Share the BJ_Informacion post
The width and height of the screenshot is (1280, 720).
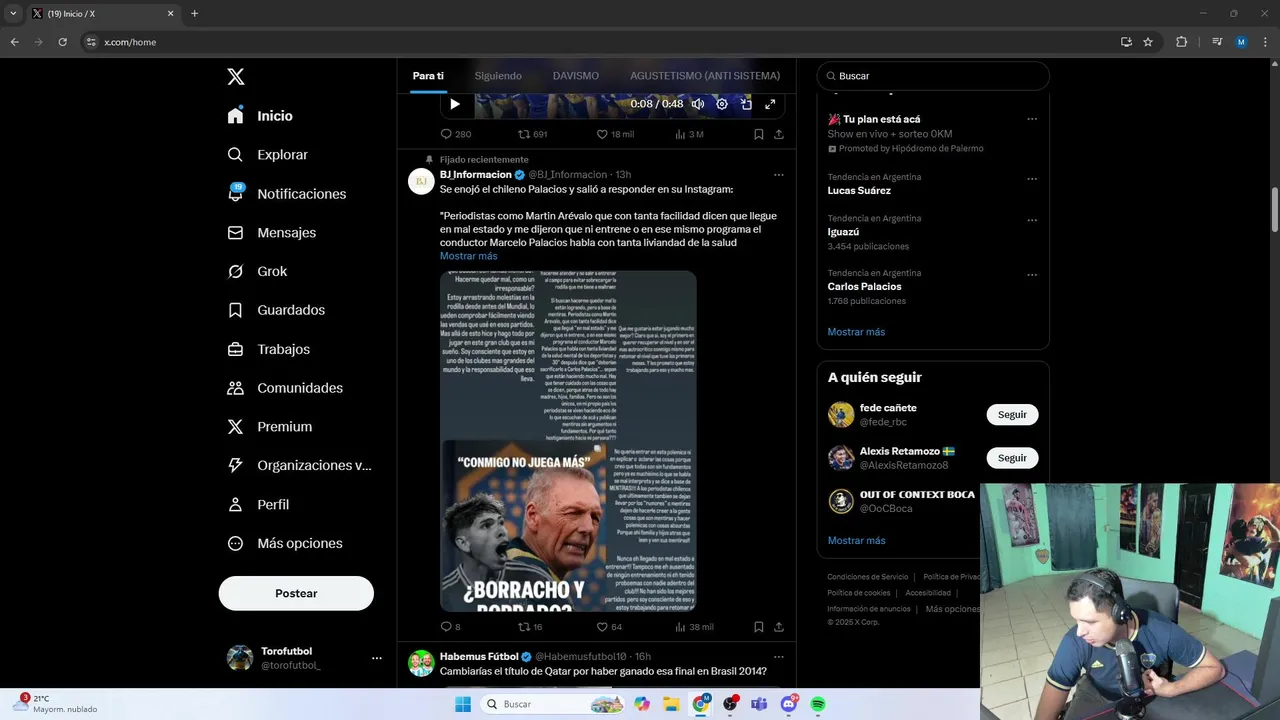click(x=779, y=627)
